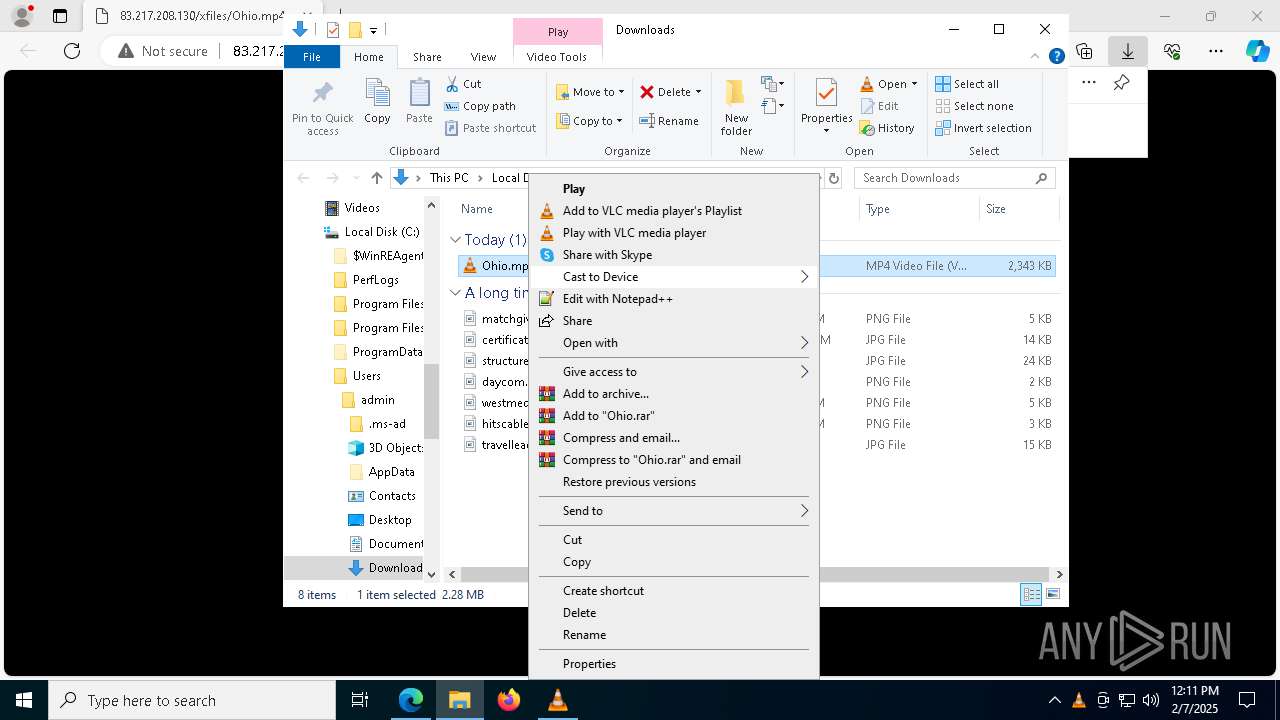The height and width of the screenshot is (720, 1280).
Task: Sort by the Type column header
Action: click(919, 209)
